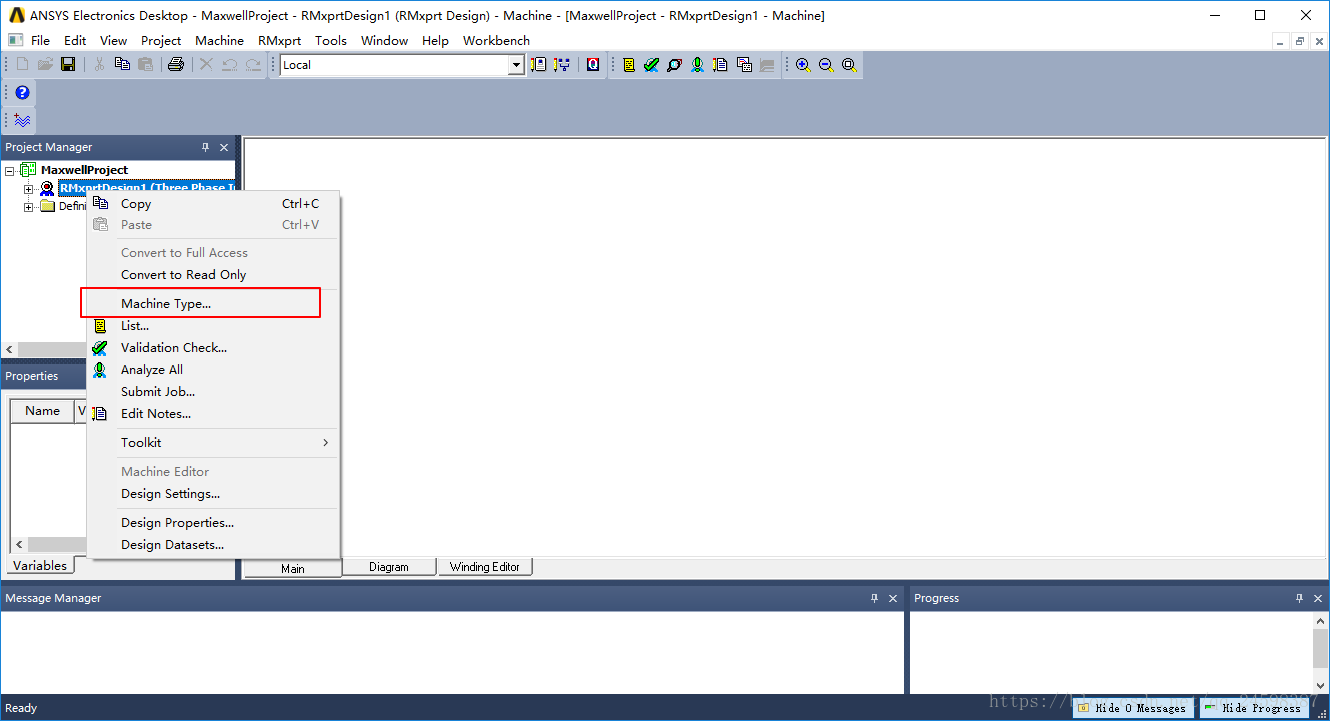Image resolution: width=1330 pixels, height=721 pixels.
Task: Open Help with the blue question mark icon
Action: (22, 92)
